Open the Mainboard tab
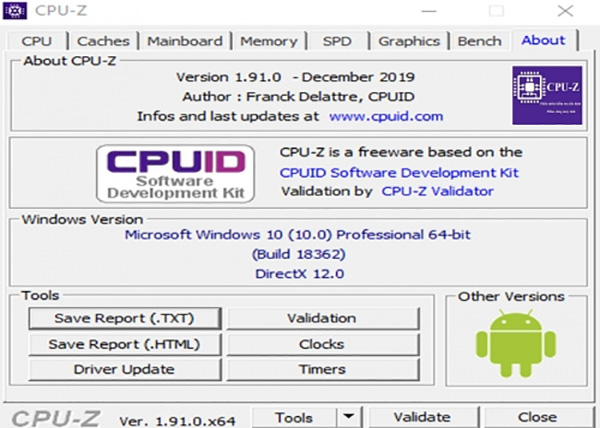The width and height of the screenshot is (600, 428). click(x=185, y=41)
